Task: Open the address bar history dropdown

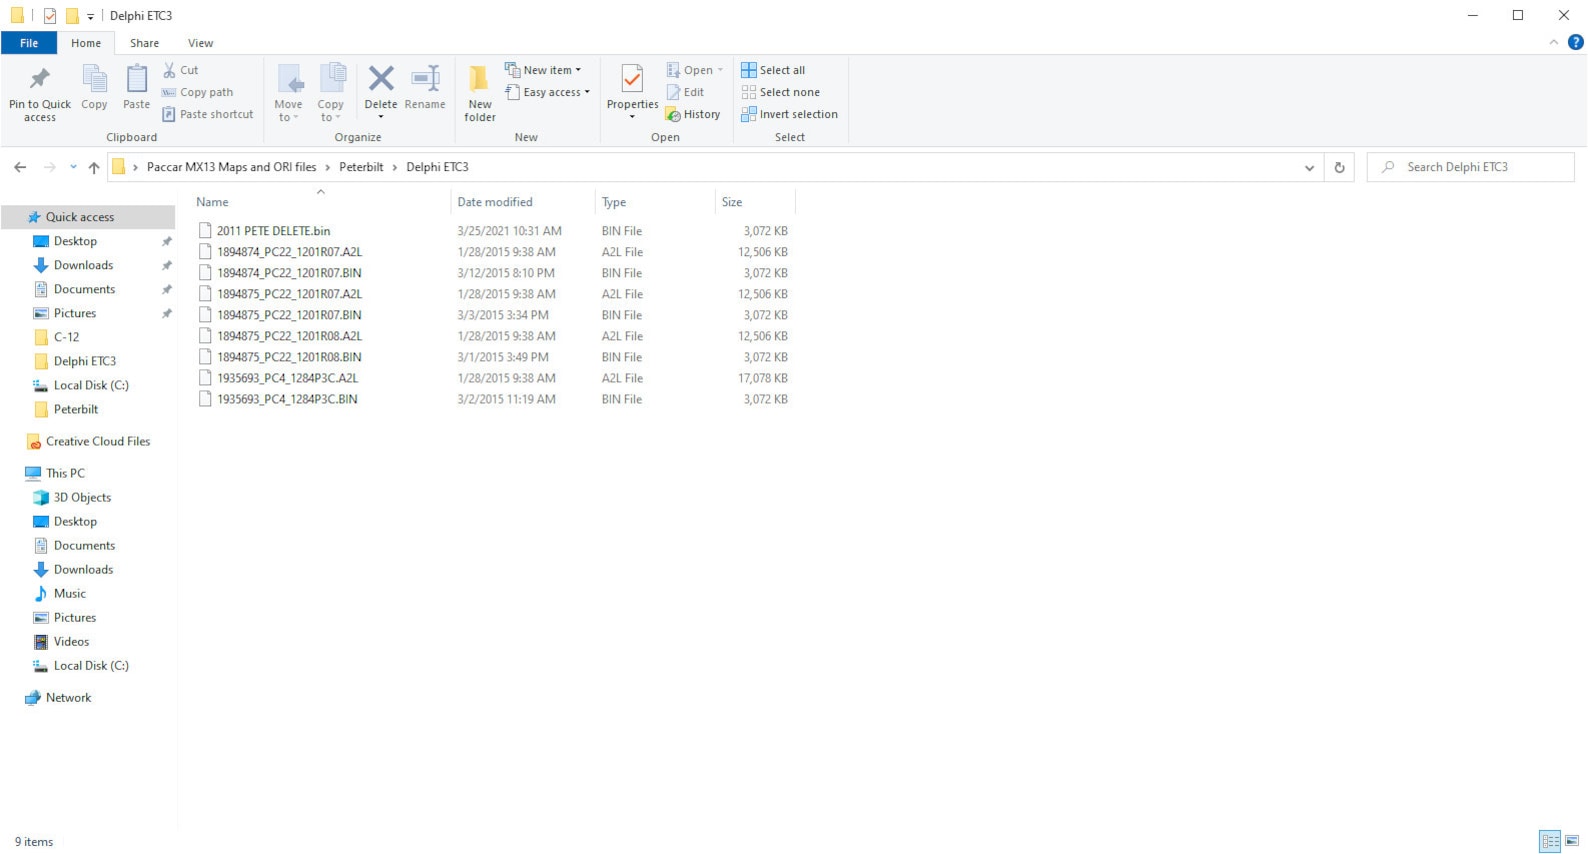Action: 1309,168
